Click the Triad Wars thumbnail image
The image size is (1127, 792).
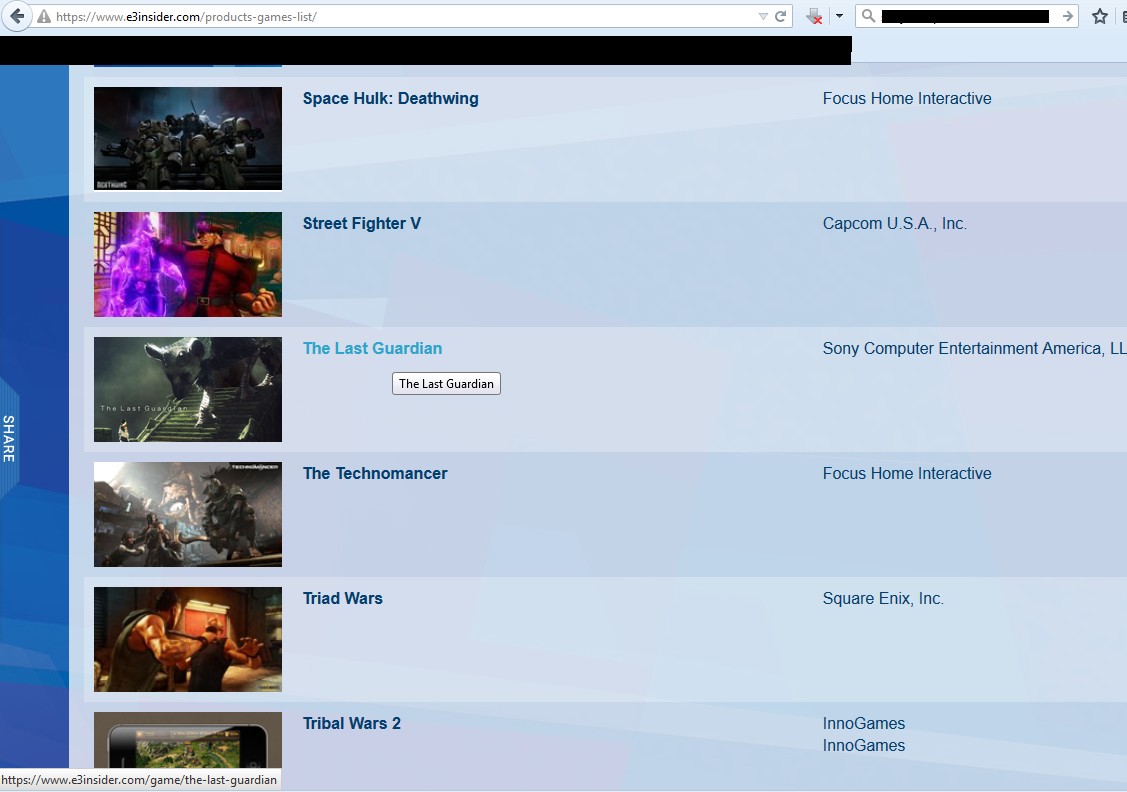pos(188,639)
